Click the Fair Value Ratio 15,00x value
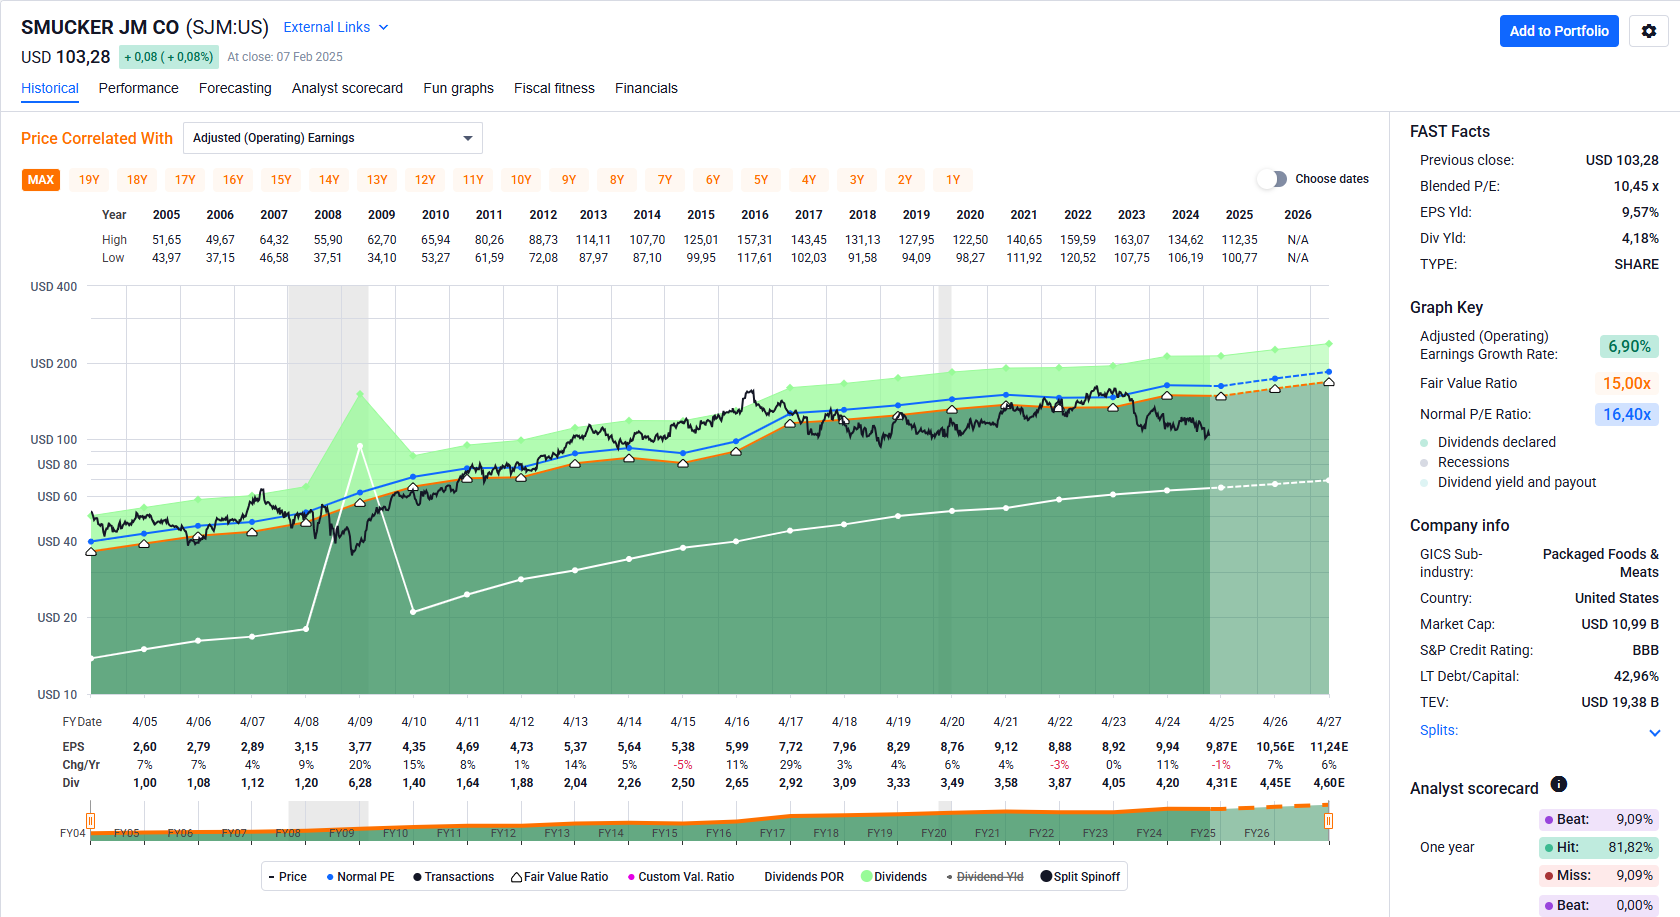1680x917 pixels. 1626,383
